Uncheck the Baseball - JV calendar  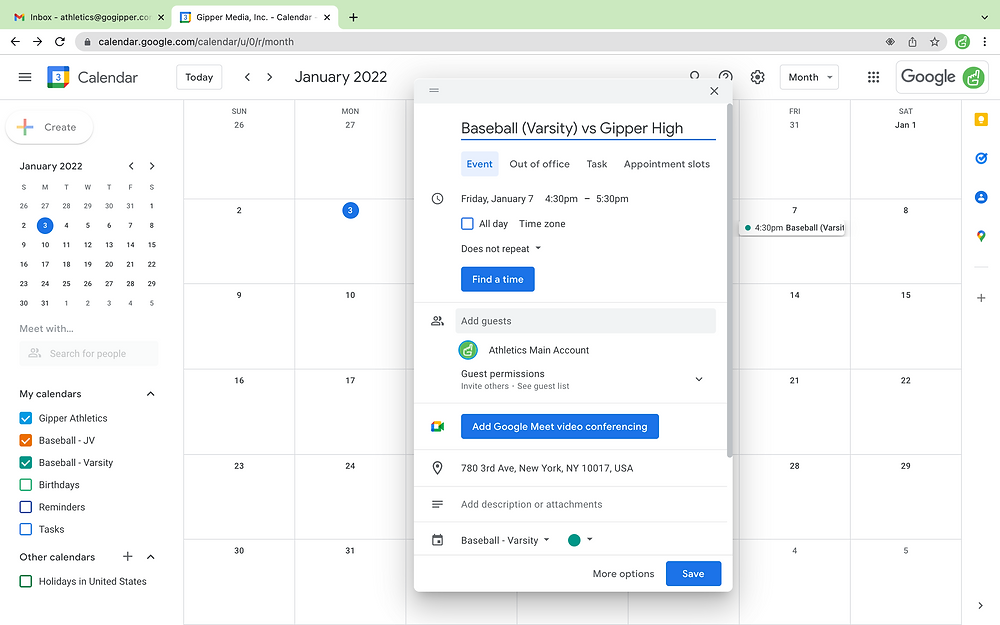25,439
